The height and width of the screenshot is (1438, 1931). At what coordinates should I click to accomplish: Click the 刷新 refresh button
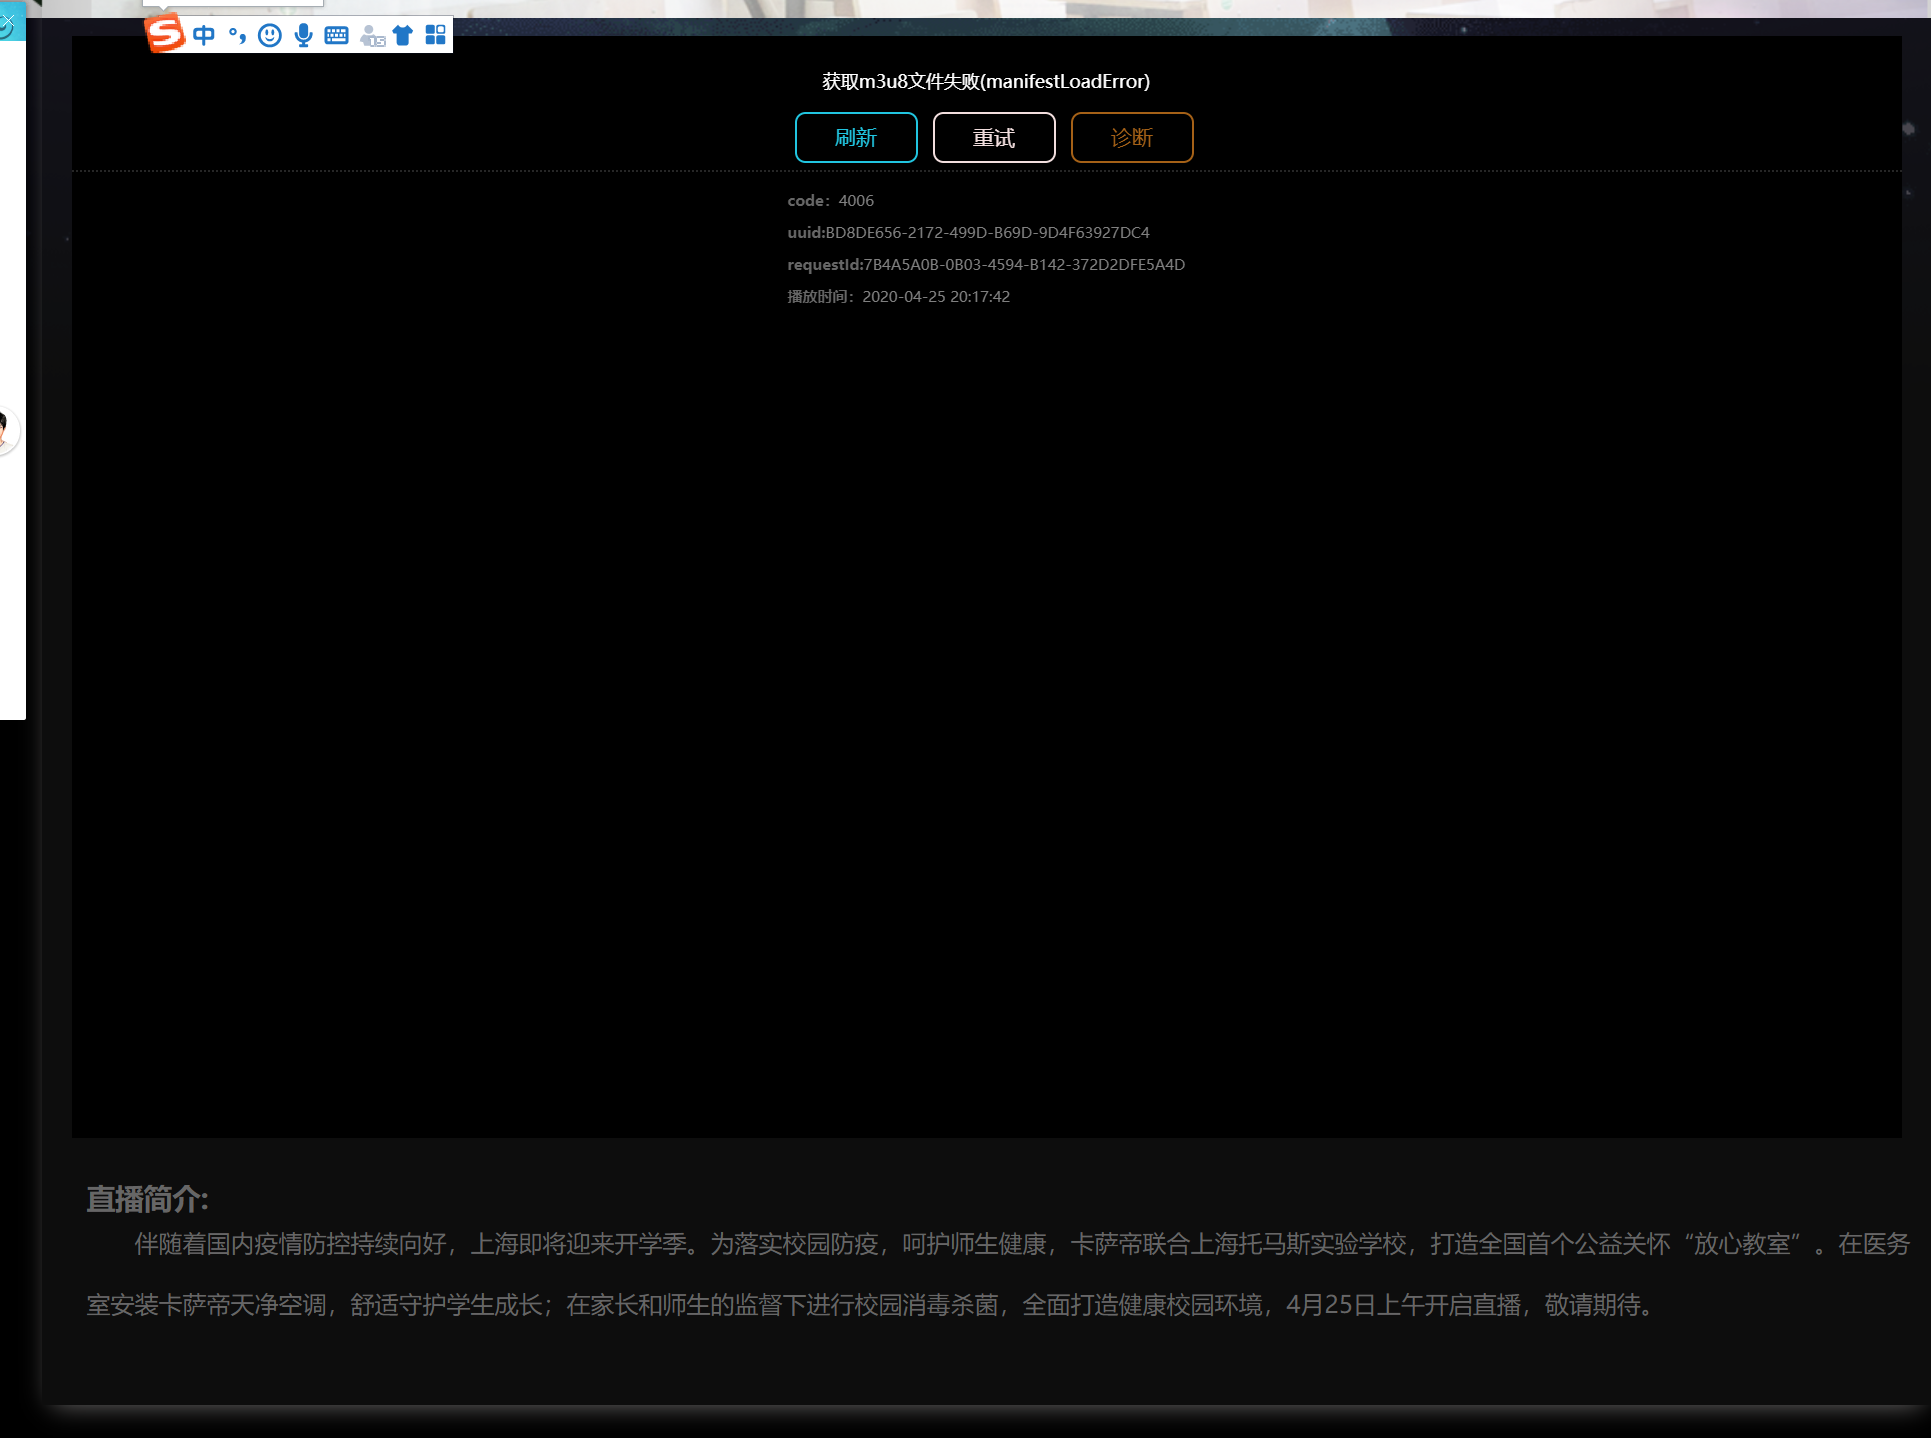click(855, 137)
